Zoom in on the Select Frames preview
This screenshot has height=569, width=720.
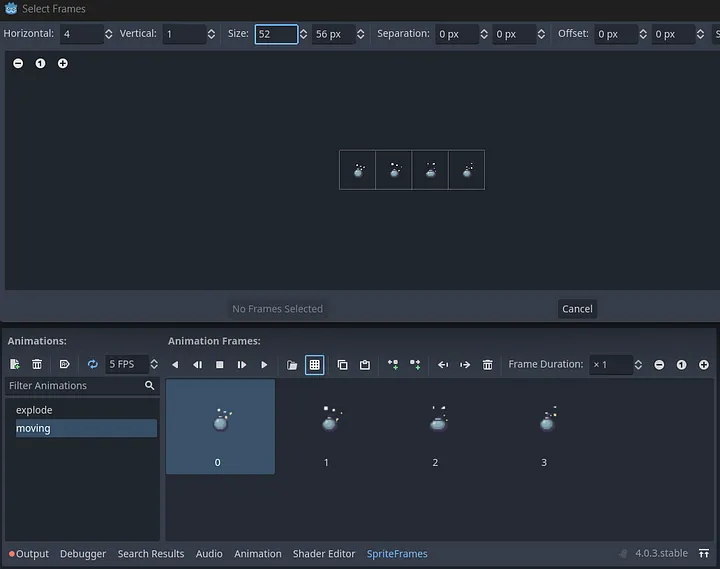[62, 63]
